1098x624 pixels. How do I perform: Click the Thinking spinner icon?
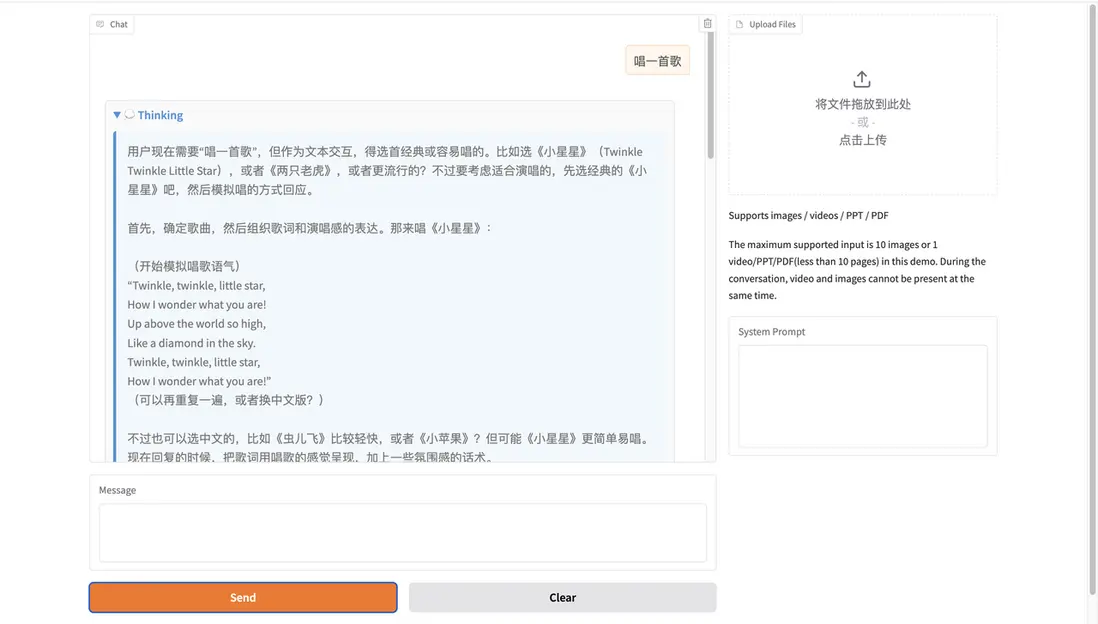[130, 114]
